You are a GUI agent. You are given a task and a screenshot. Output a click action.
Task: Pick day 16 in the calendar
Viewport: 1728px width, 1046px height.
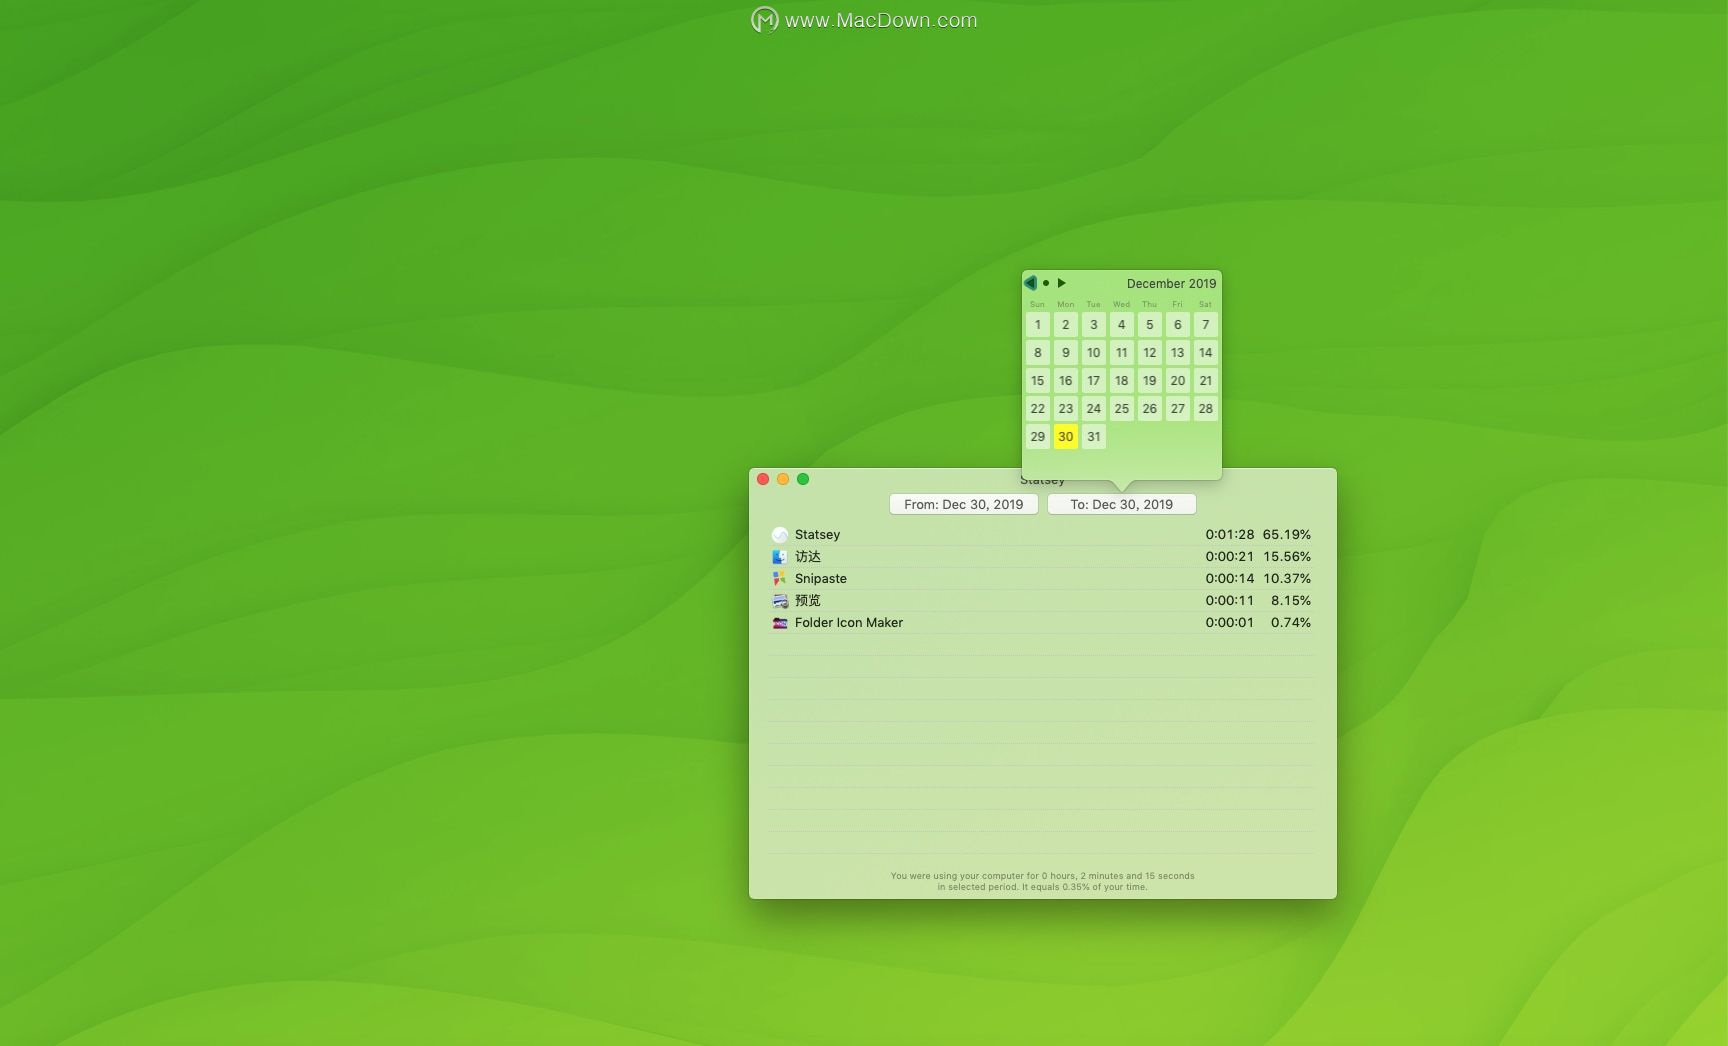pos(1066,381)
